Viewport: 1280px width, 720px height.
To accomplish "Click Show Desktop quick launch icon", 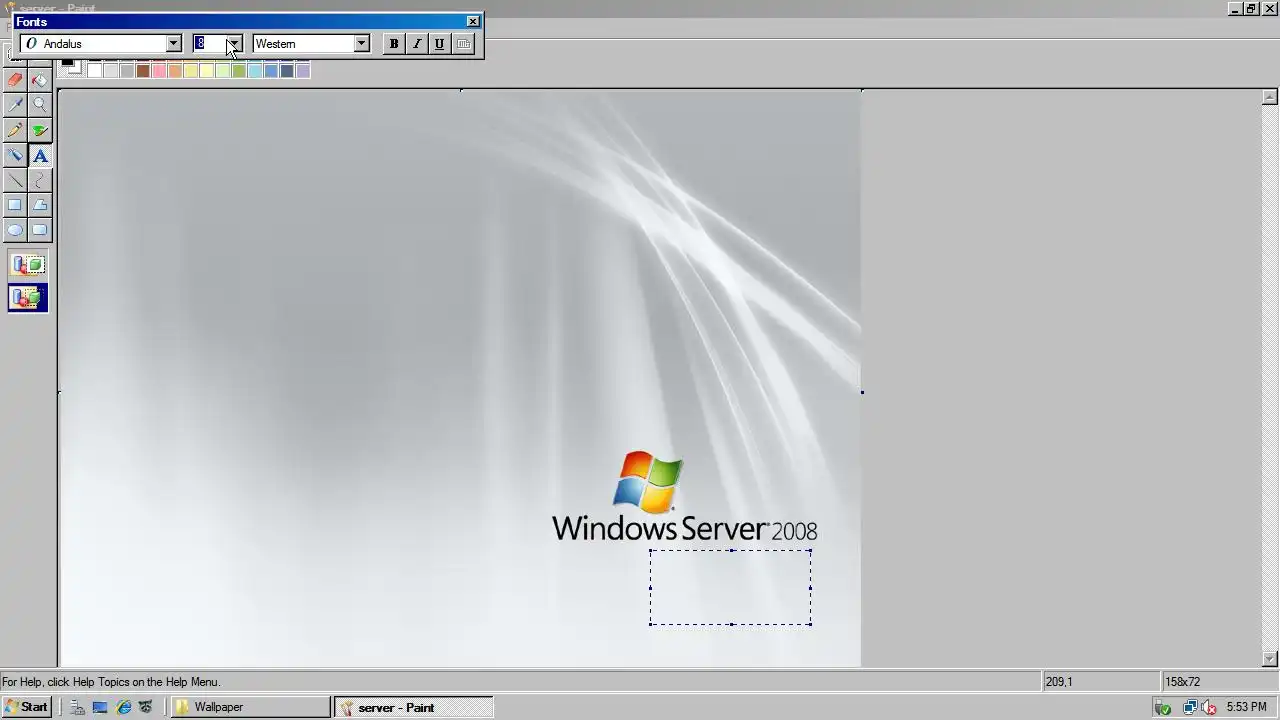I will click(x=100, y=707).
